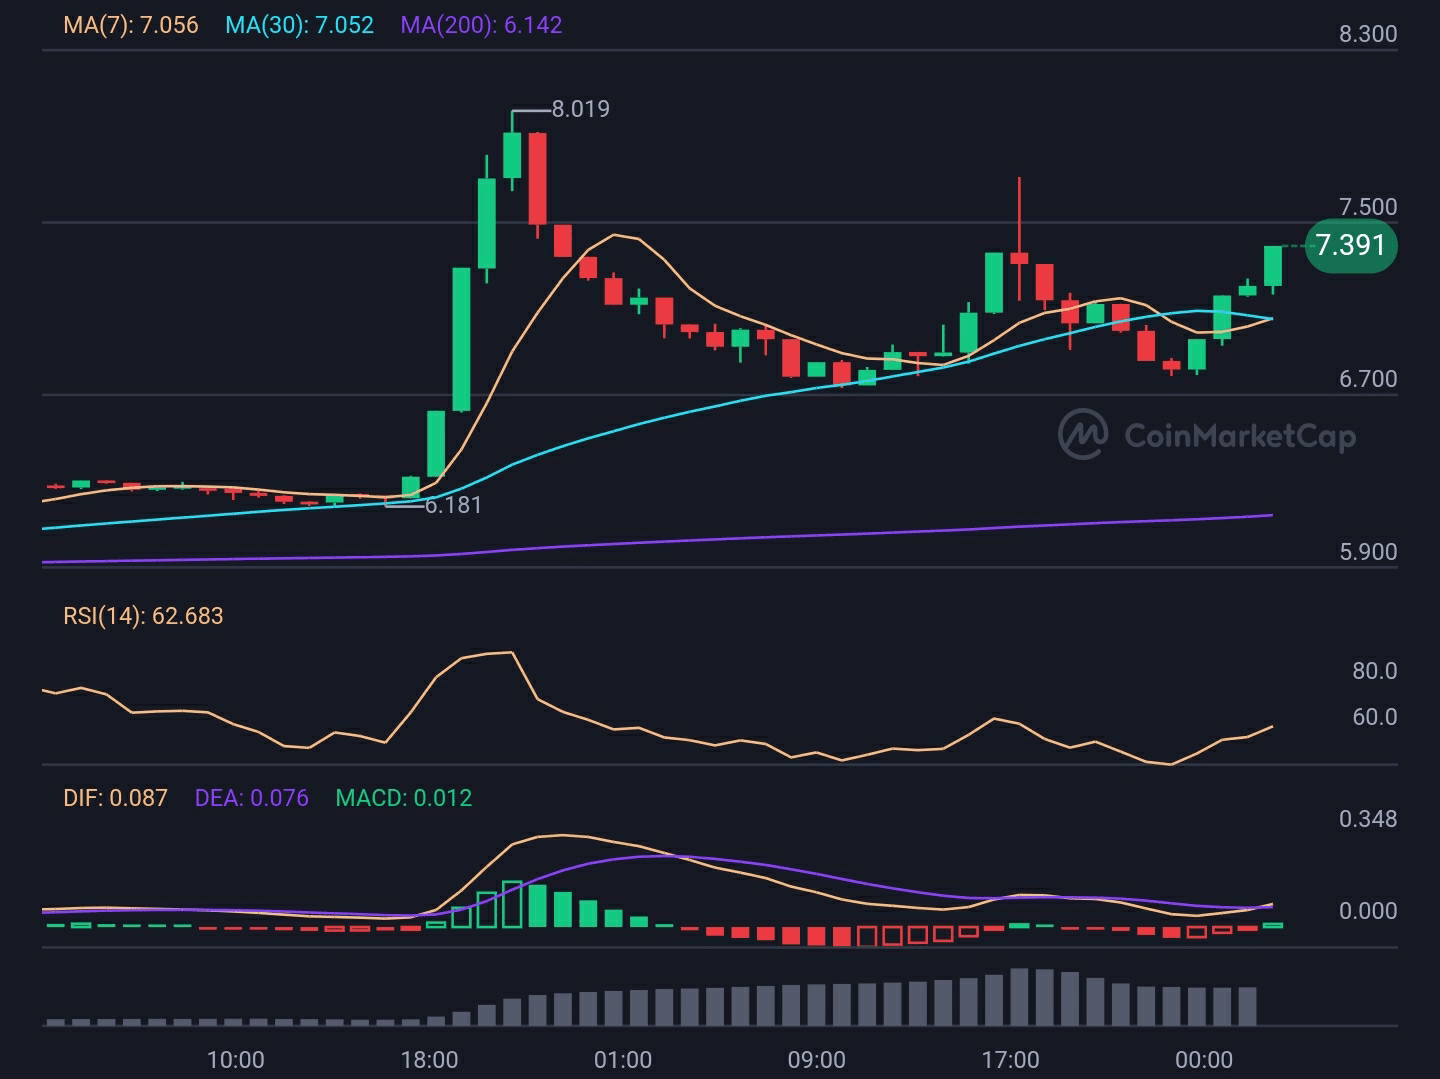Click the RSI 80.0 axis label
Screen dimensions: 1440x1079
click(1374, 671)
